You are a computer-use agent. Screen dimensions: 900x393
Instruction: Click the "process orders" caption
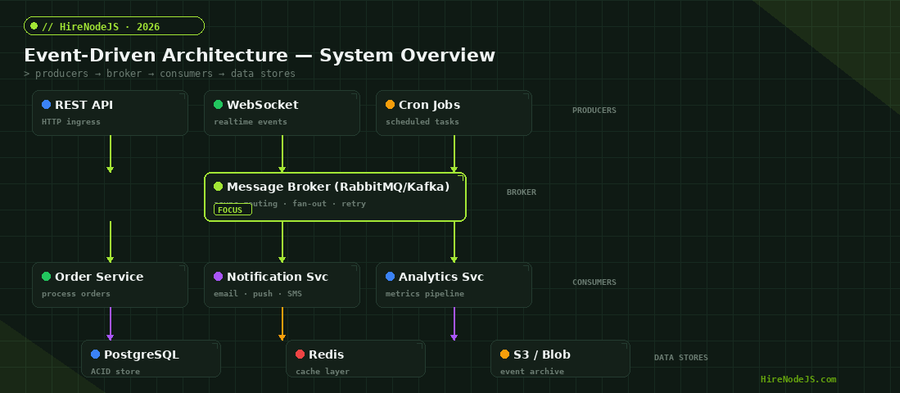(76, 294)
